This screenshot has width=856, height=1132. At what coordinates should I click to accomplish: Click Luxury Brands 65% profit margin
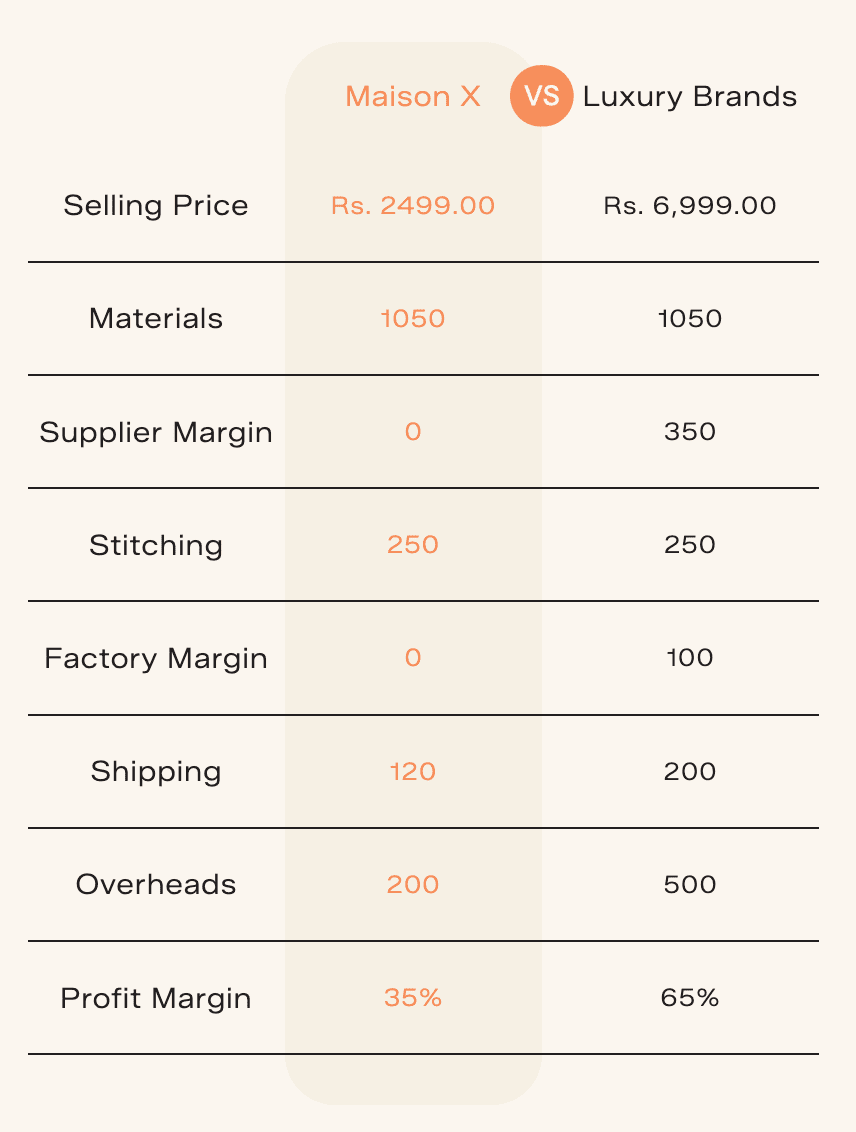(x=690, y=998)
